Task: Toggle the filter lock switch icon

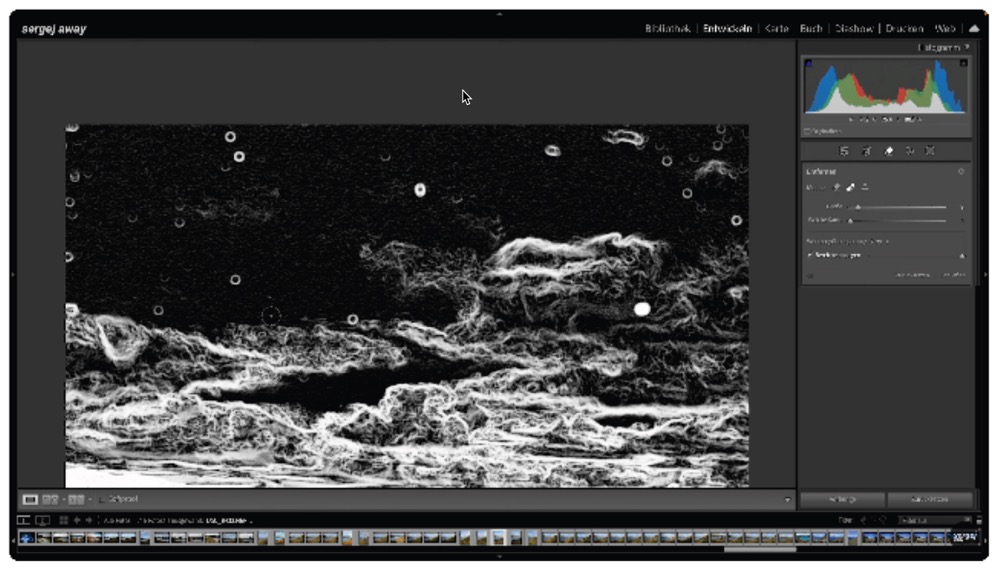Action: 979,521
